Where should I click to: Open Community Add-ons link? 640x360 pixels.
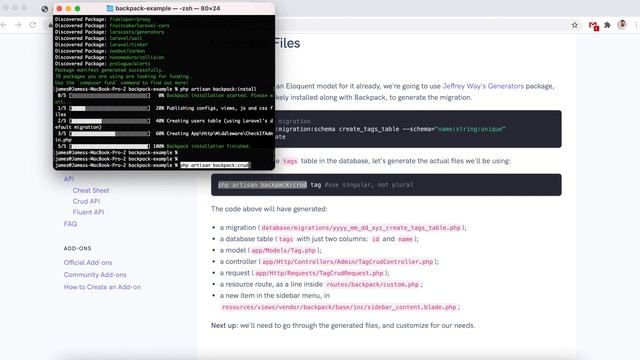[x=95, y=275]
